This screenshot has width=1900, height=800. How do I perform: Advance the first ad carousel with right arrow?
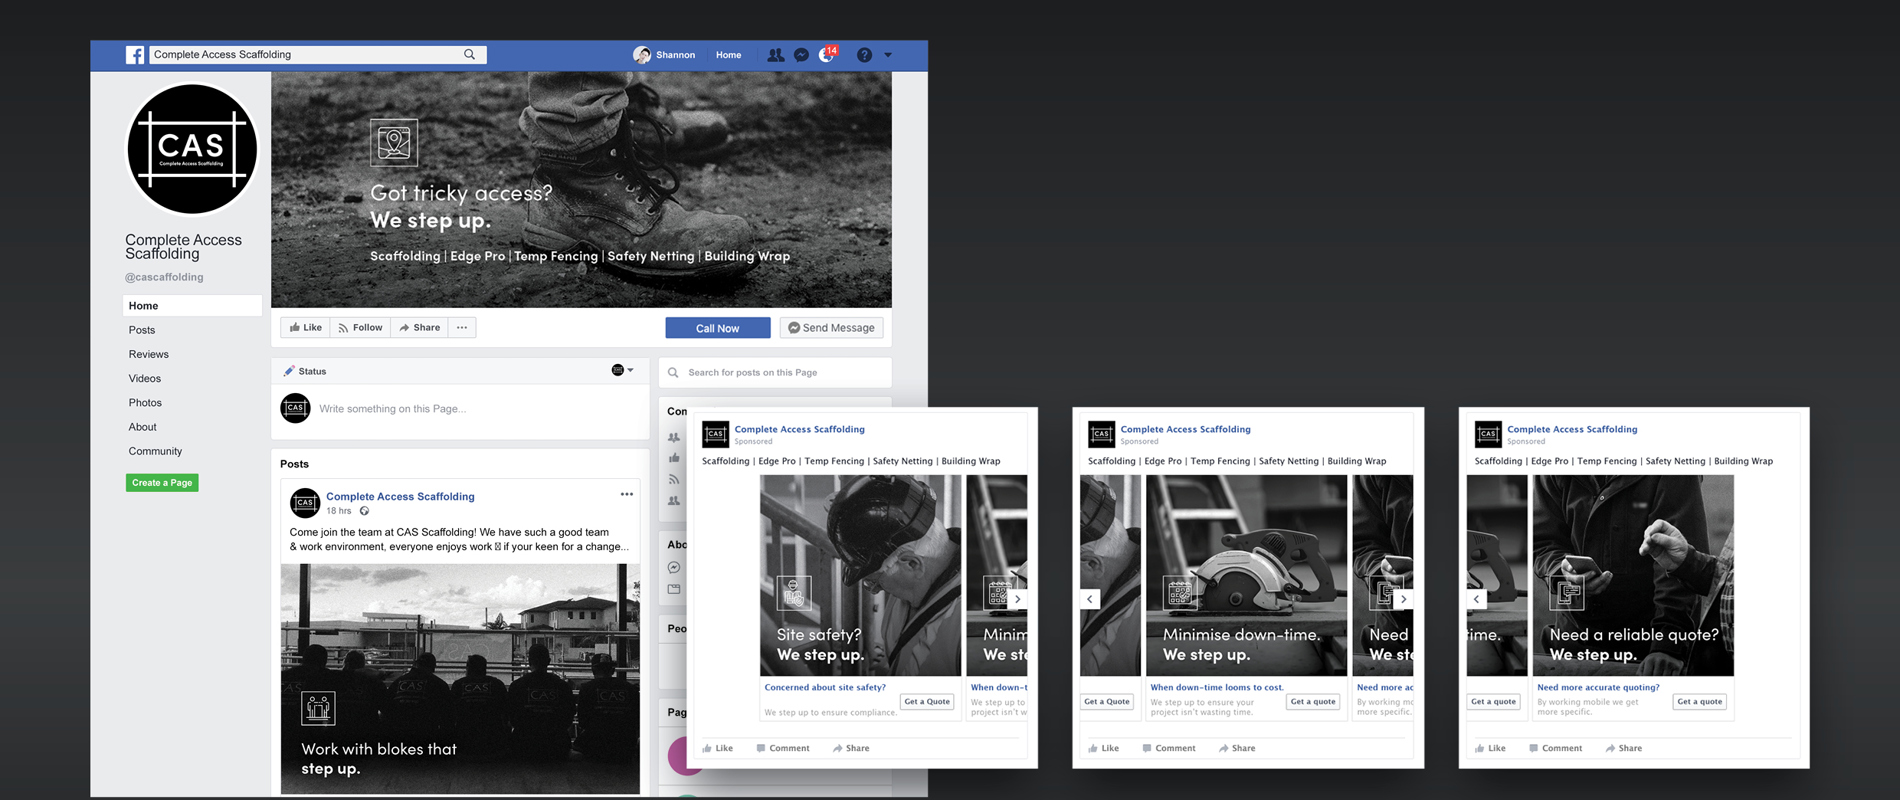tap(1017, 599)
